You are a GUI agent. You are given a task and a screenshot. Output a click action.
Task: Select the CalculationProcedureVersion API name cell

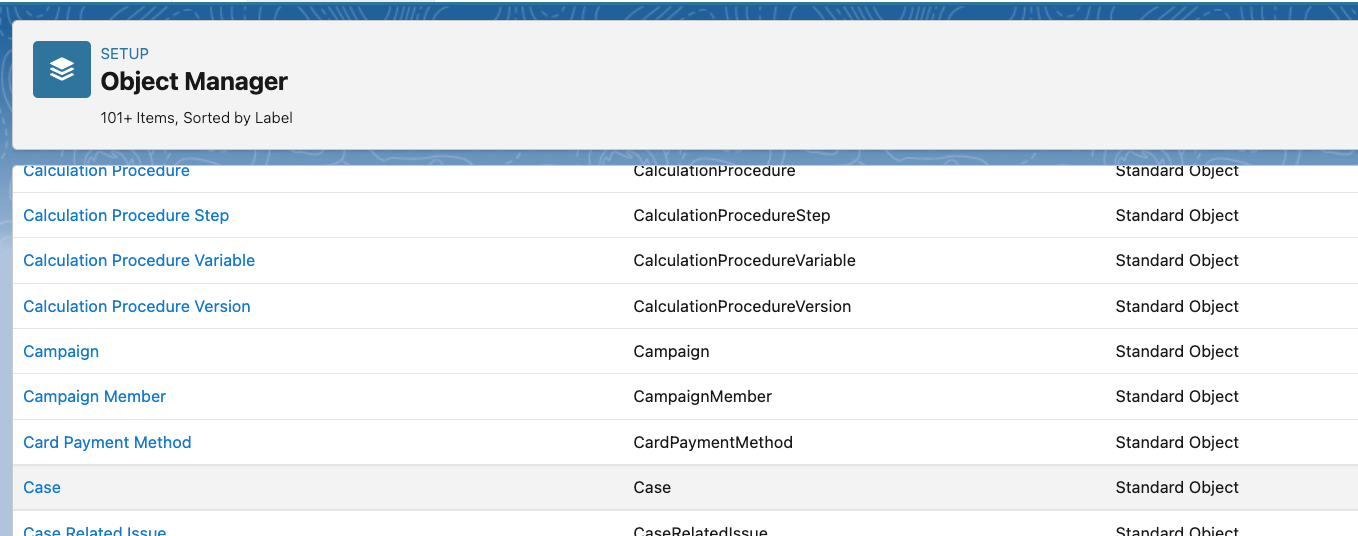[x=742, y=307]
